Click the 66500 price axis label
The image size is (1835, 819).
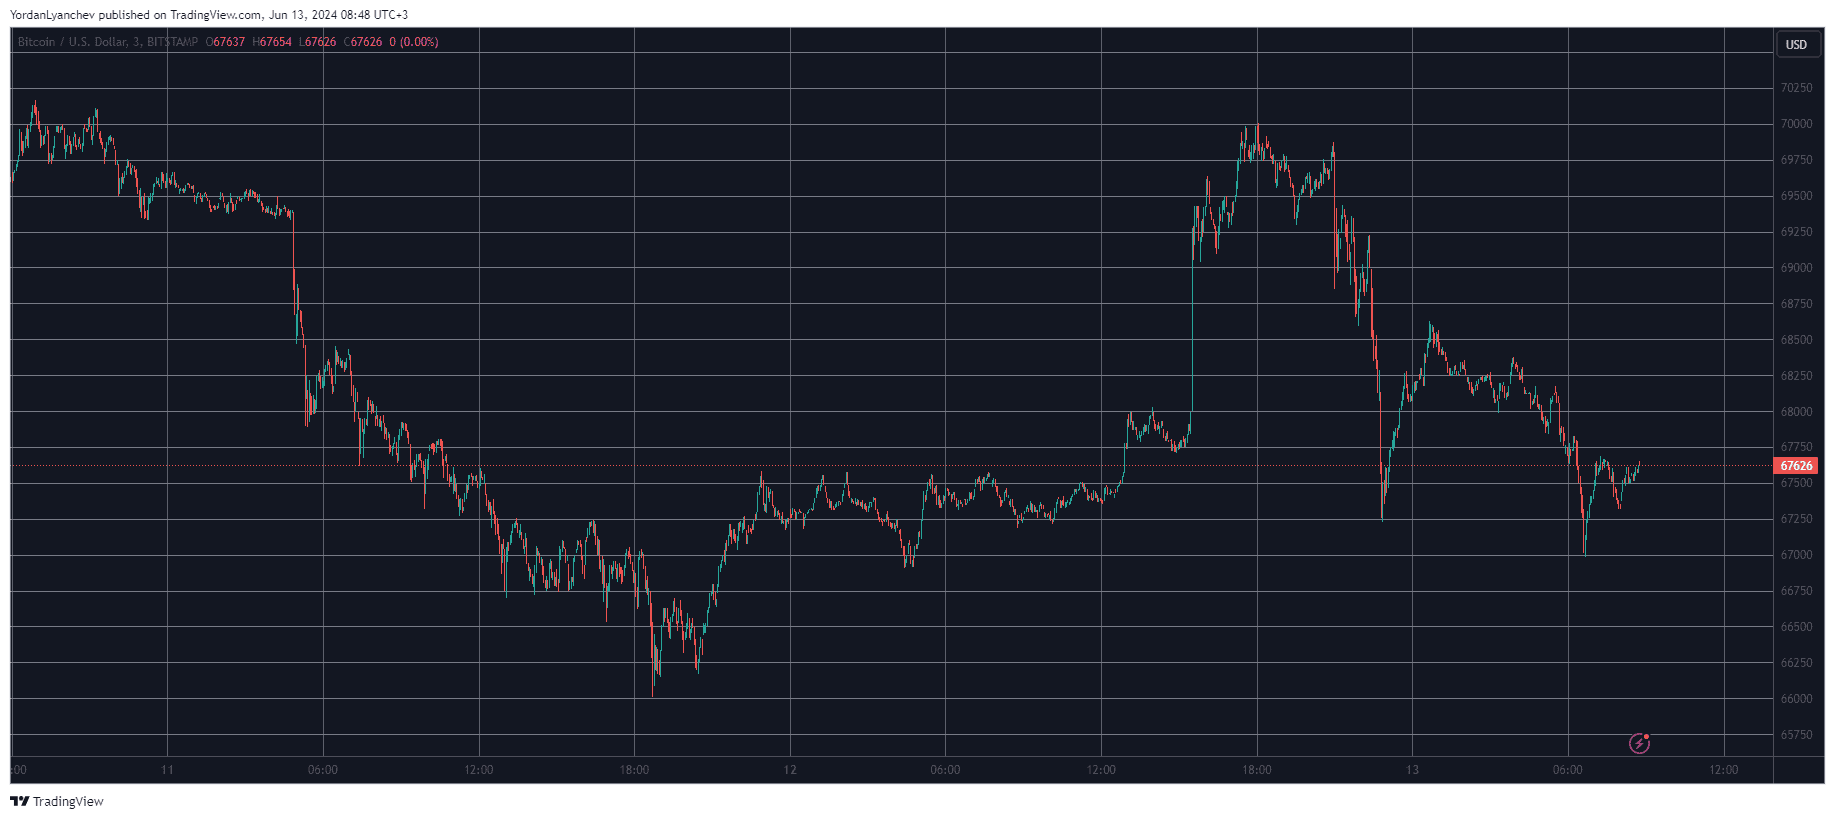tap(1796, 627)
